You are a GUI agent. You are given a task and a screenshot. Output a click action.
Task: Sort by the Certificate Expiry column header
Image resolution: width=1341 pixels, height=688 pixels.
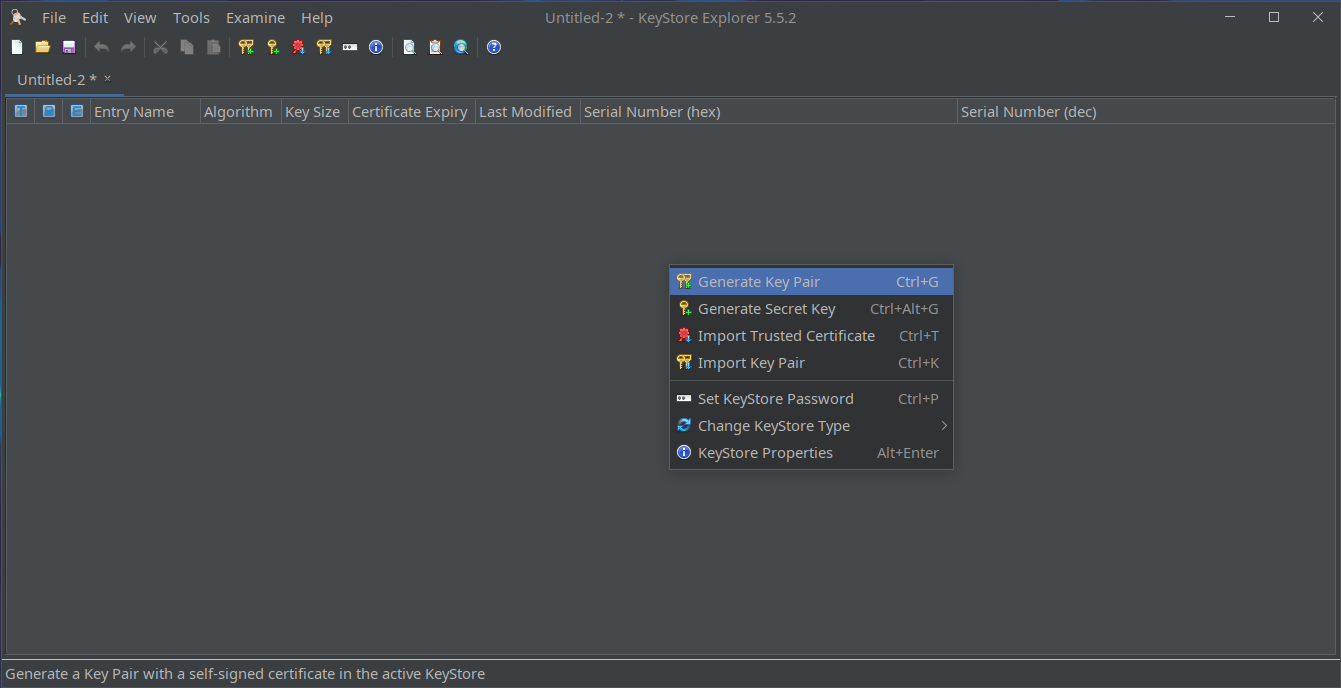click(410, 112)
